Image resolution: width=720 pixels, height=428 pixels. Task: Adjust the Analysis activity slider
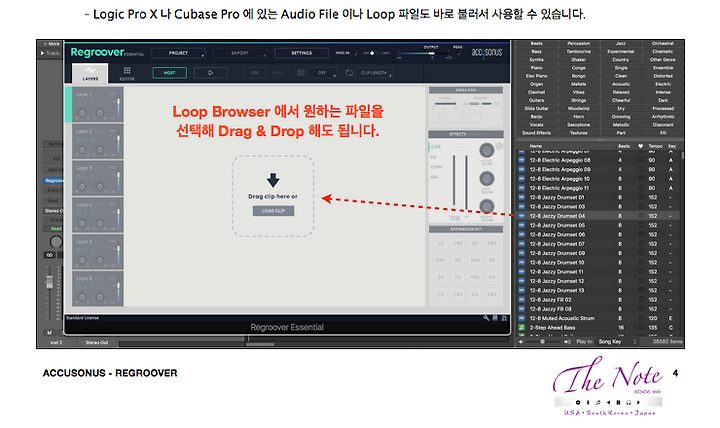click(x=480, y=104)
